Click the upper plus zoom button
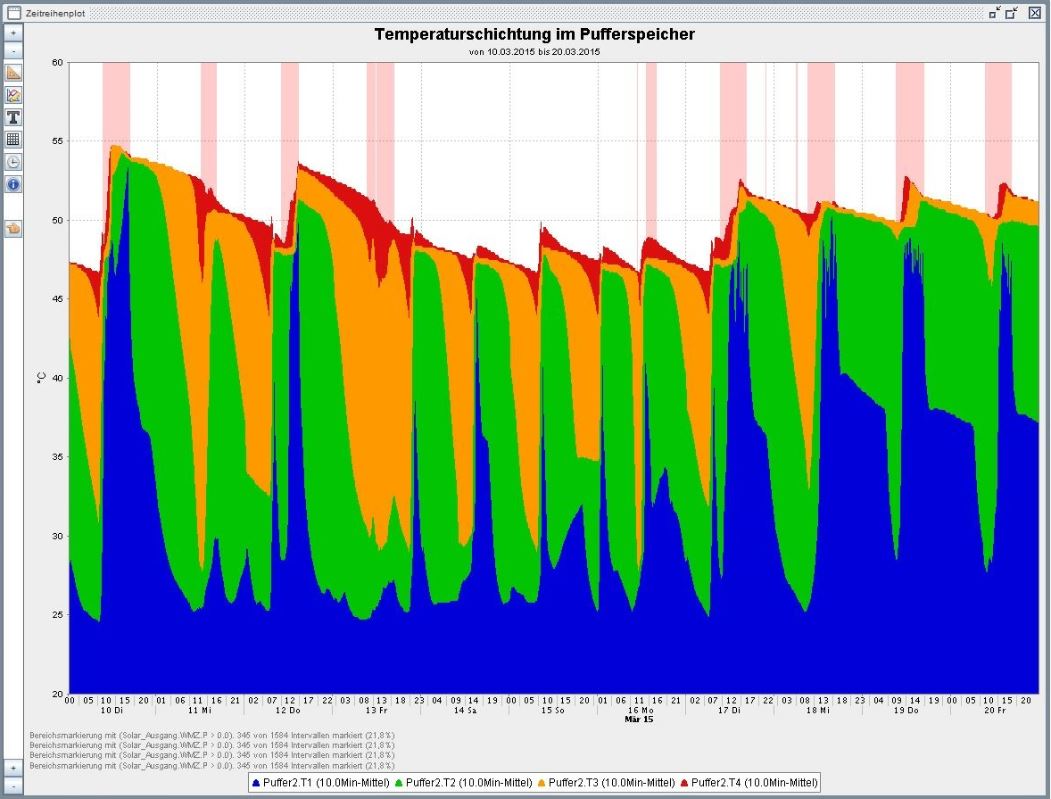 [x=13, y=33]
